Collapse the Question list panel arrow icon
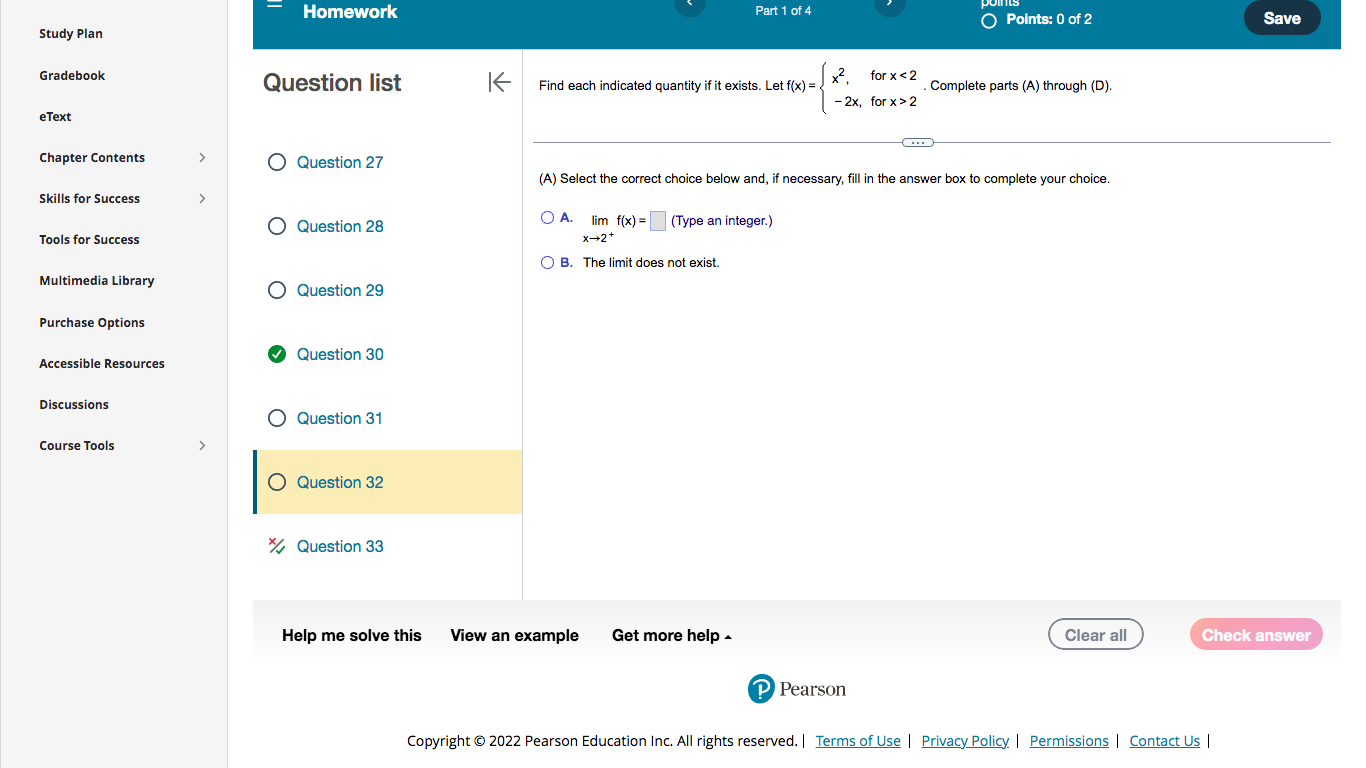The height and width of the screenshot is (768, 1366). (x=500, y=82)
